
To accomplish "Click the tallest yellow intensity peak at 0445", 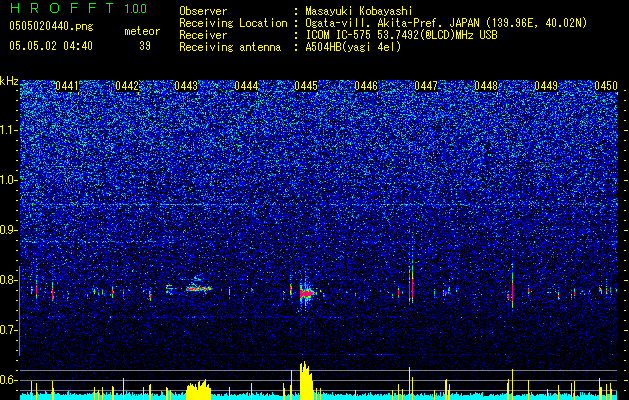I will 306,379.
